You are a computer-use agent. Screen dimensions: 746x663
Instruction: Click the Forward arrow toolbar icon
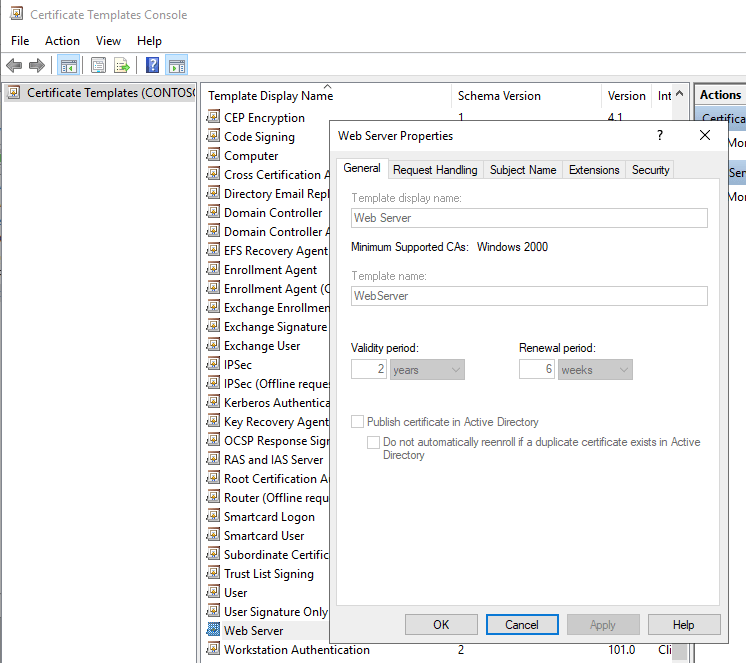point(37,66)
